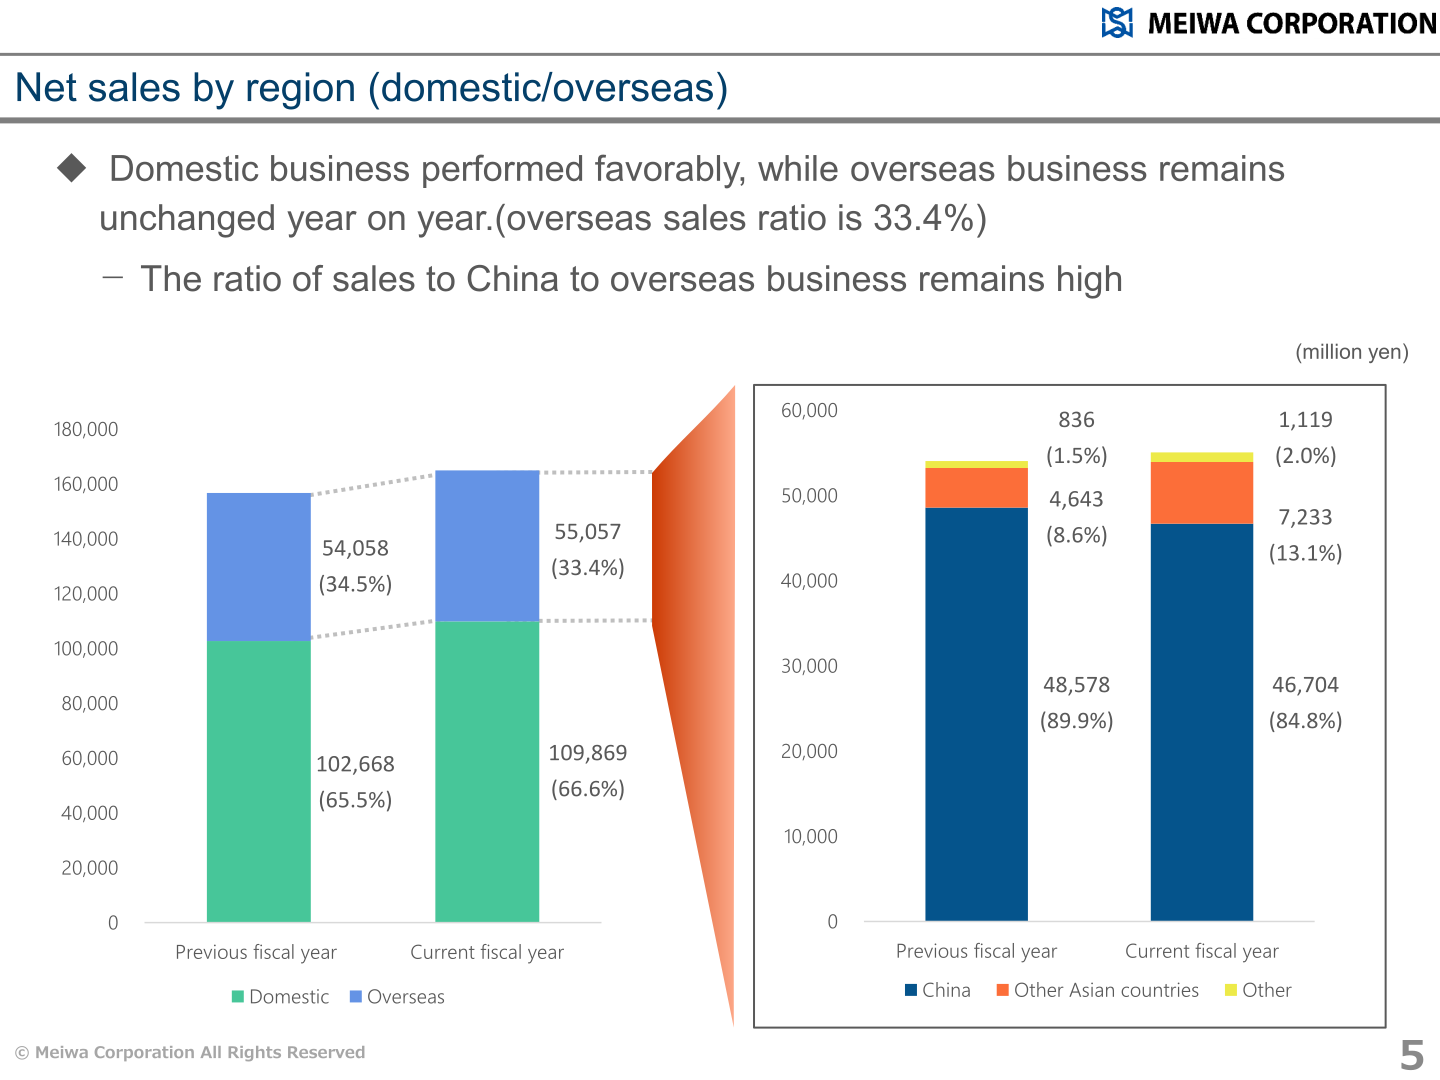Click 'Previous fiscal year' label under left chart
The image size is (1440, 1080).
pos(256,952)
